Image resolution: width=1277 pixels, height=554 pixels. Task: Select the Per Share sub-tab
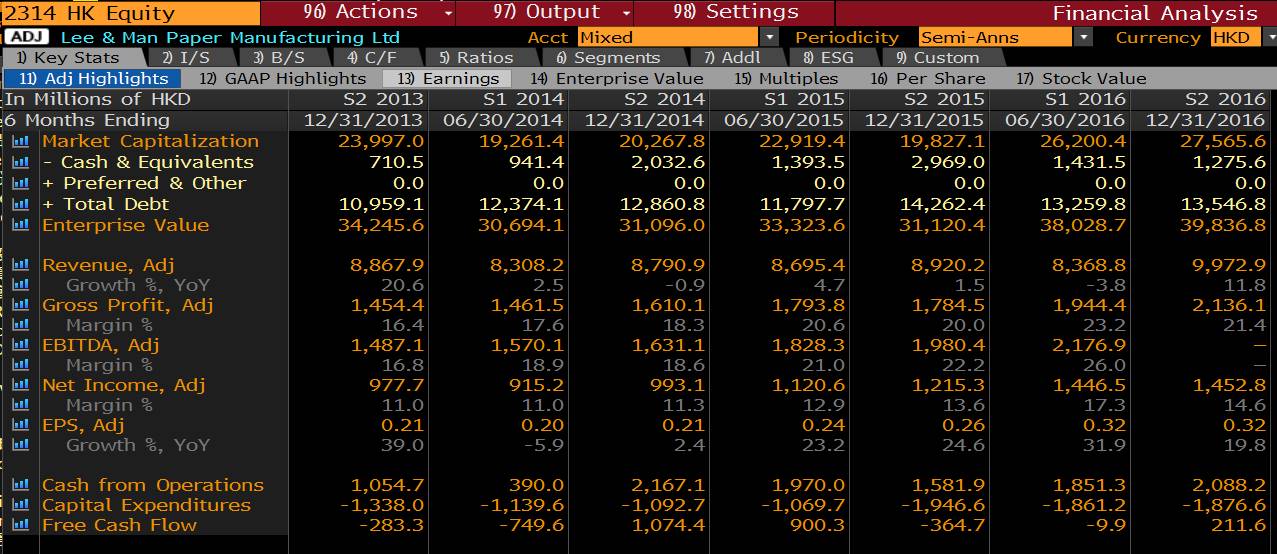(927, 78)
